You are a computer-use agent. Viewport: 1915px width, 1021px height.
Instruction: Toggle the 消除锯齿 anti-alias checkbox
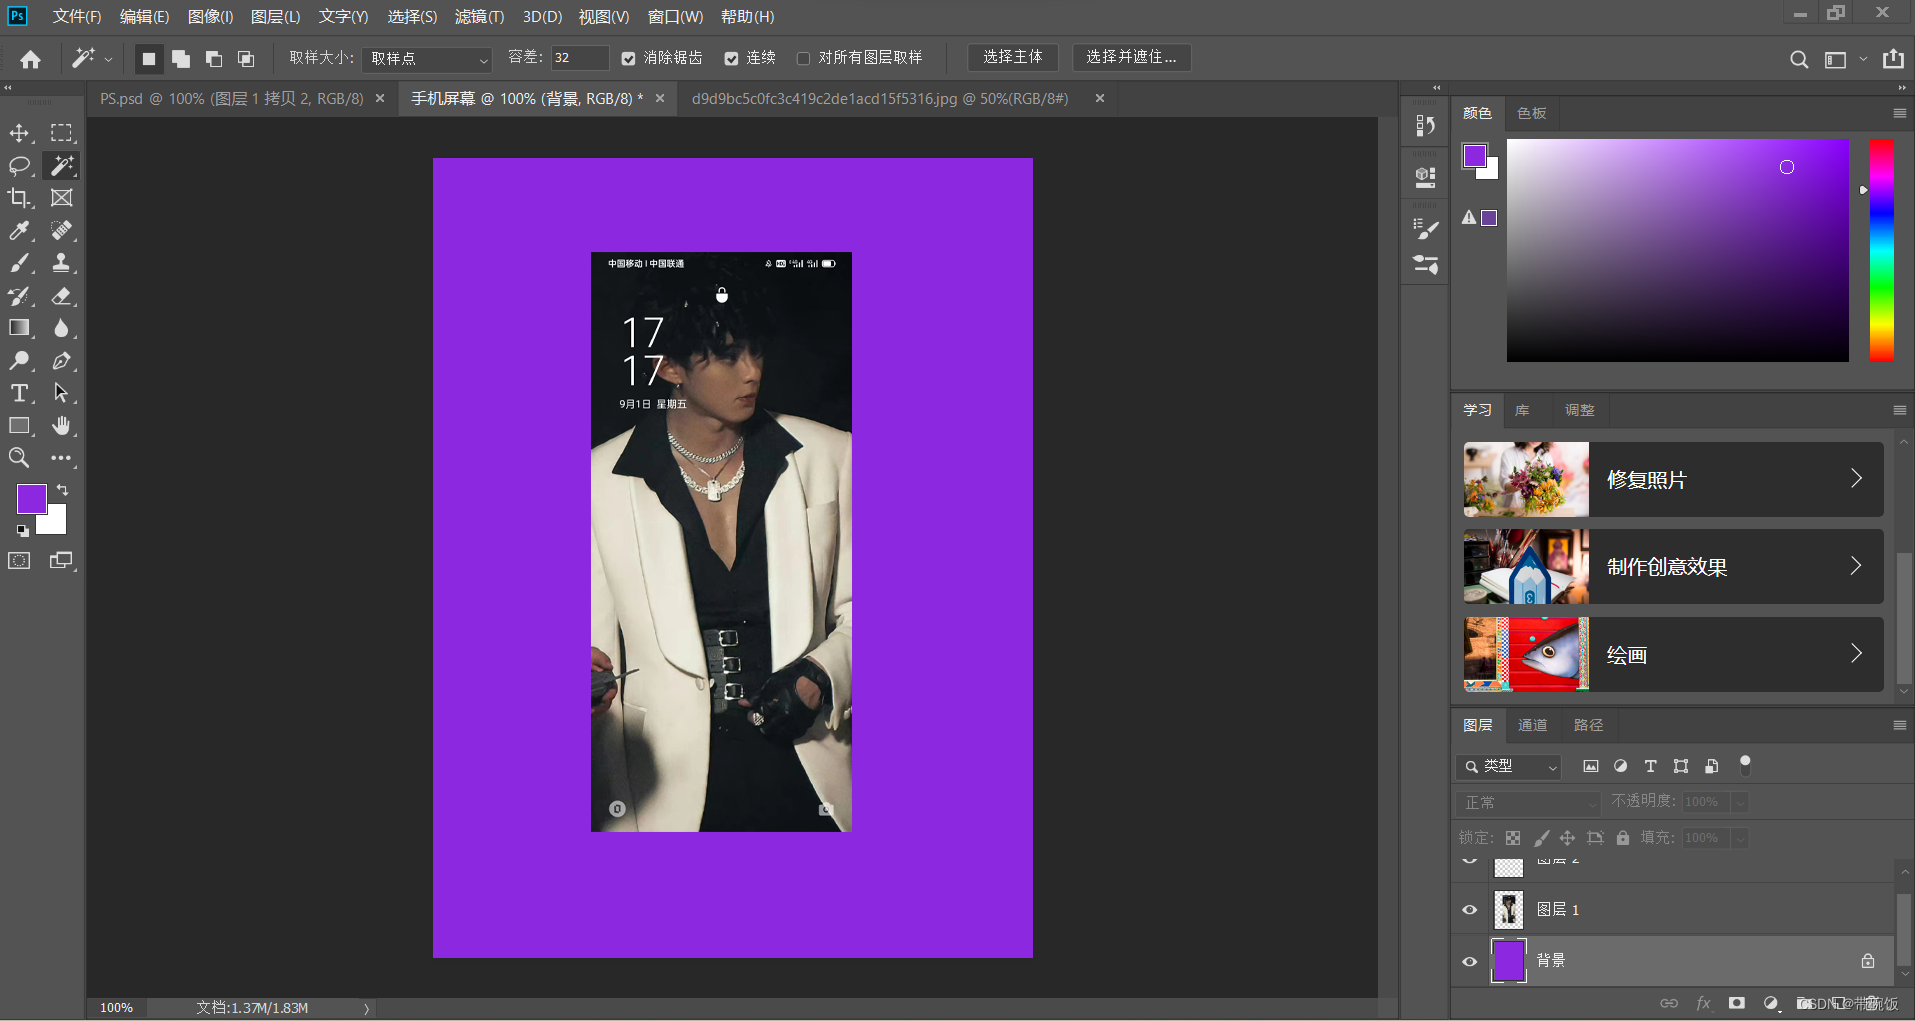click(628, 59)
